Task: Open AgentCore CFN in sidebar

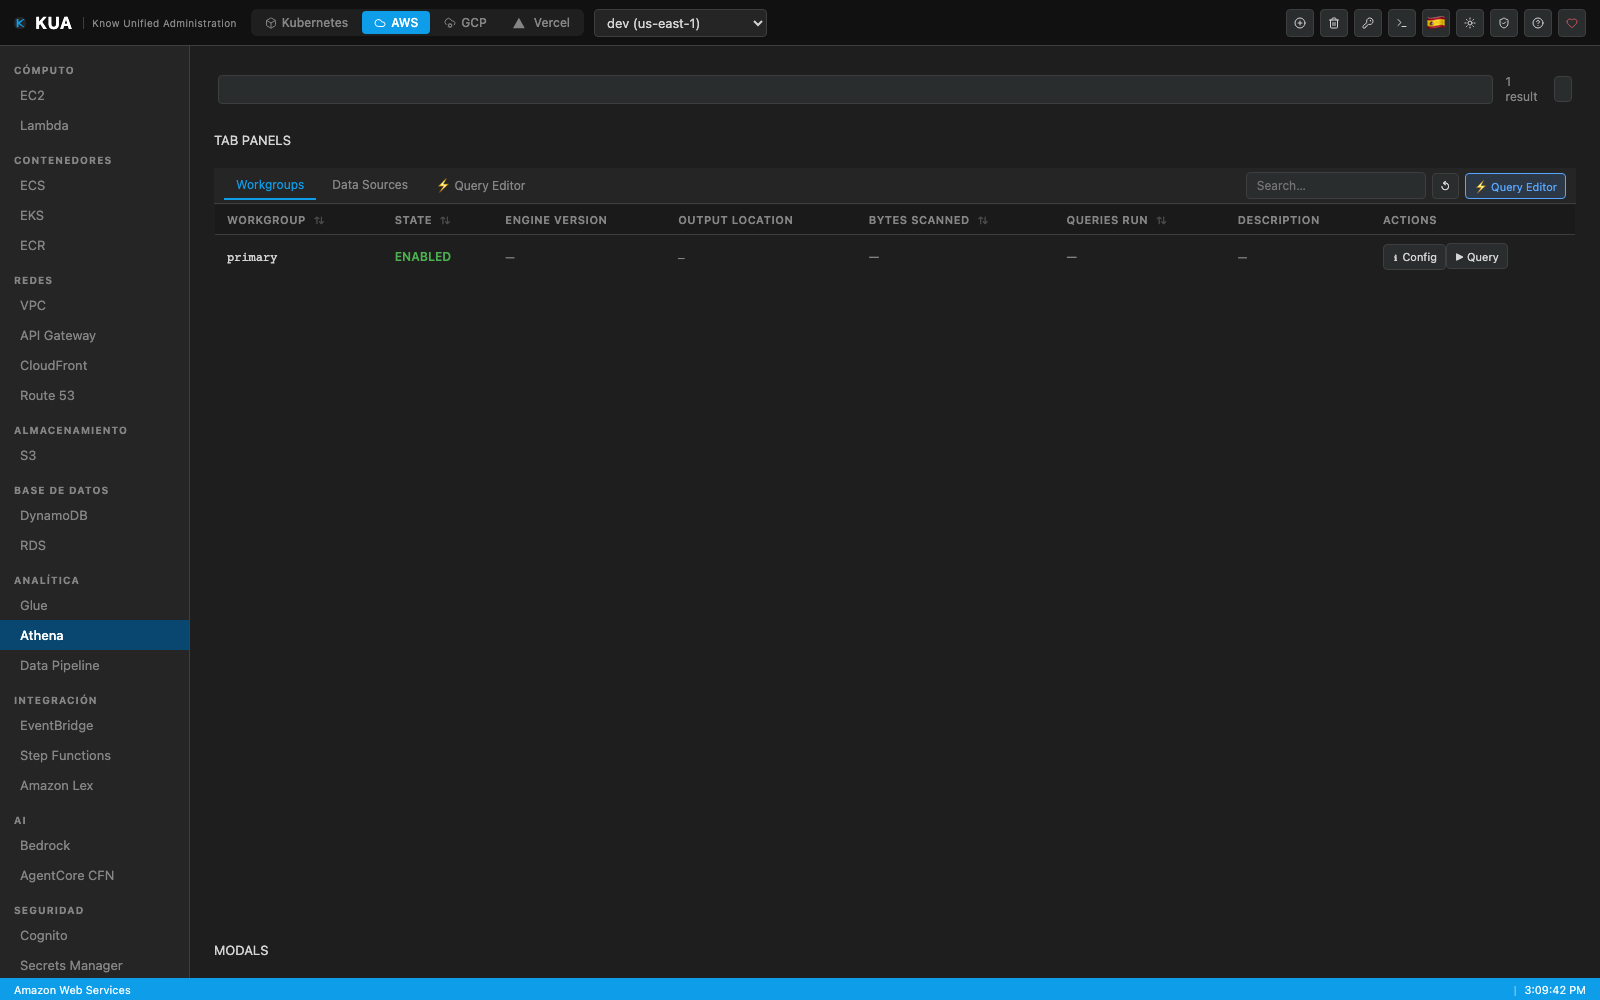Action: coord(95,876)
